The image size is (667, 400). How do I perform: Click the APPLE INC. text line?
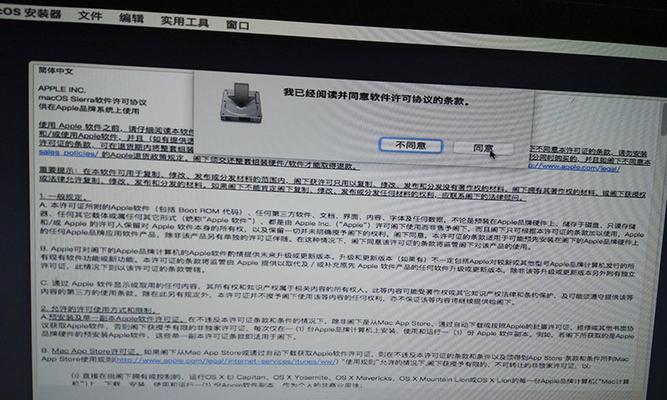click(x=62, y=89)
